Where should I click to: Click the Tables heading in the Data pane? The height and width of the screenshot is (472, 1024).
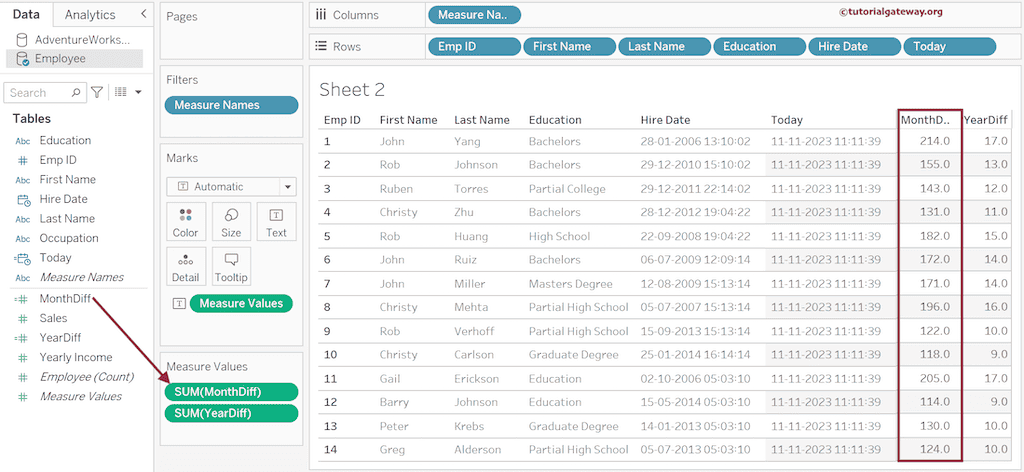[x=31, y=119]
